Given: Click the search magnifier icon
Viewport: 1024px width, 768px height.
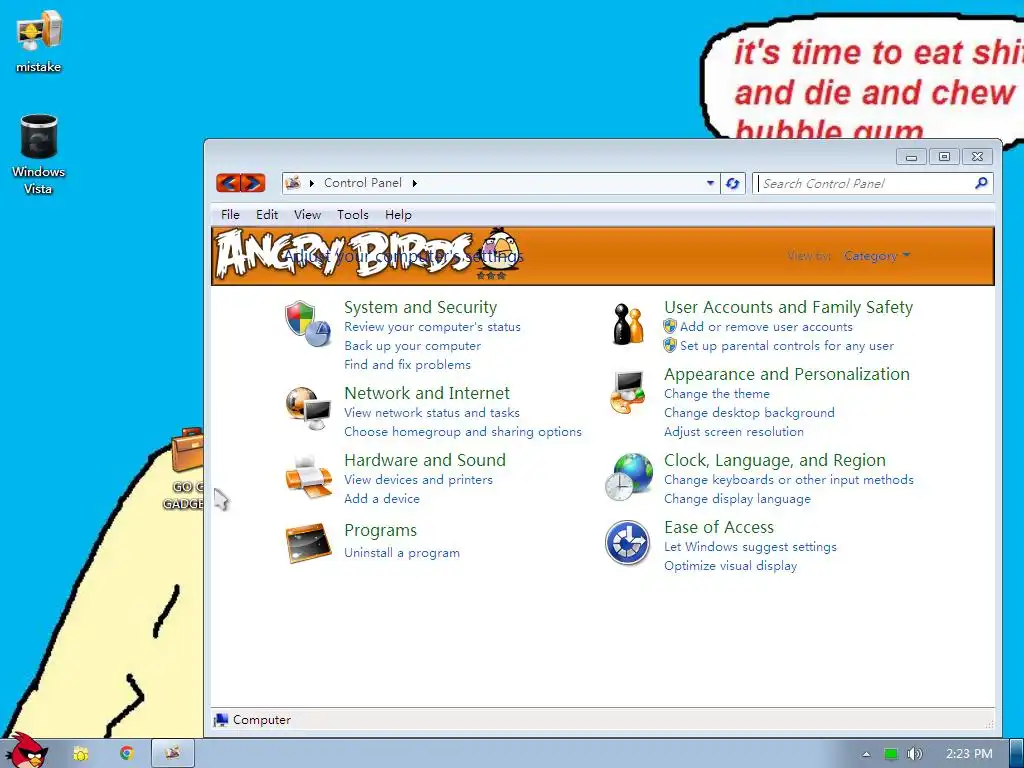Looking at the screenshot, I should coord(981,184).
